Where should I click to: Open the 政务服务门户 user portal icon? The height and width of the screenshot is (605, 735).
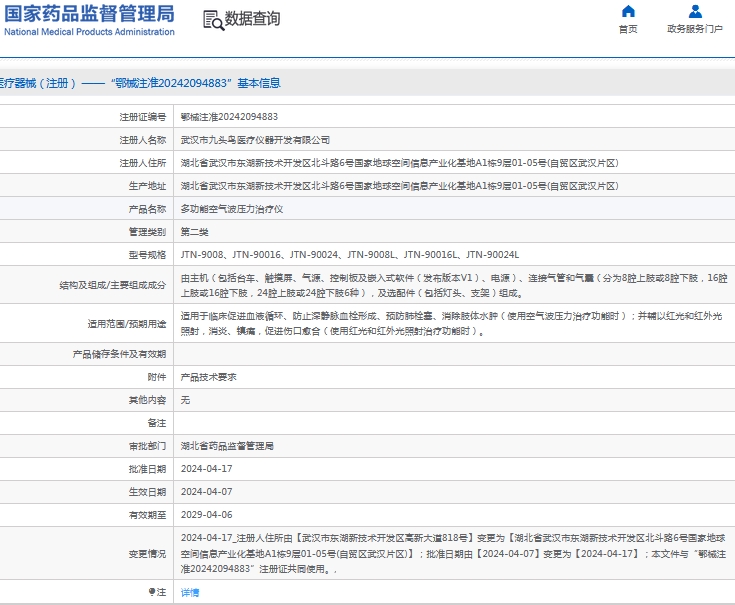point(695,11)
